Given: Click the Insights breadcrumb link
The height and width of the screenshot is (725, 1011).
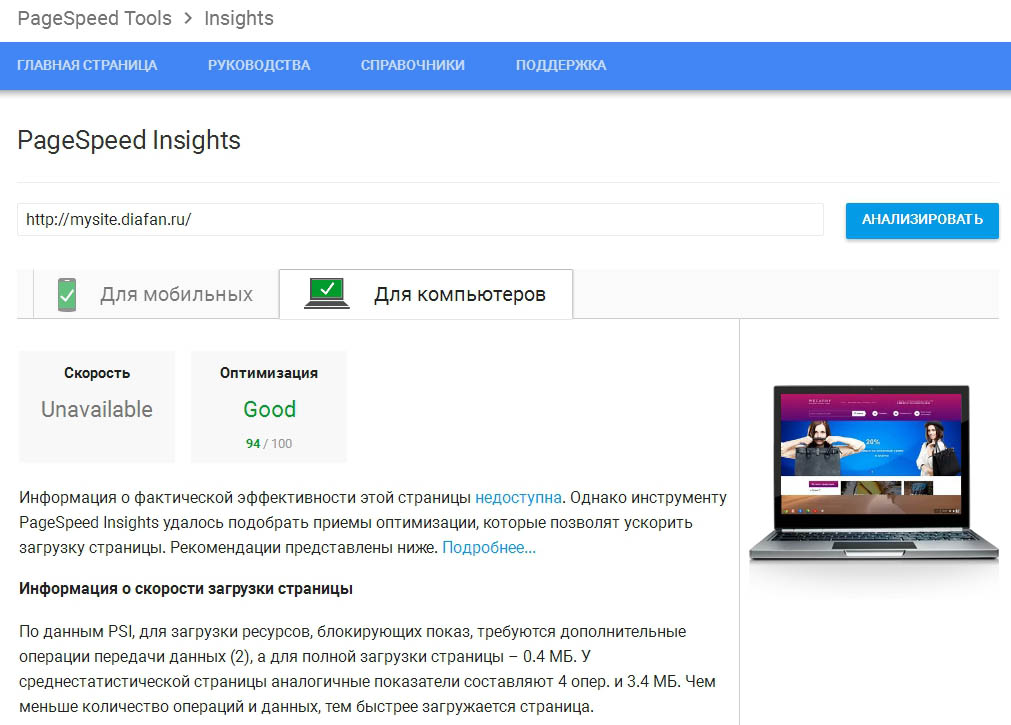Looking at the screenshot, I should tap(239, 18).
